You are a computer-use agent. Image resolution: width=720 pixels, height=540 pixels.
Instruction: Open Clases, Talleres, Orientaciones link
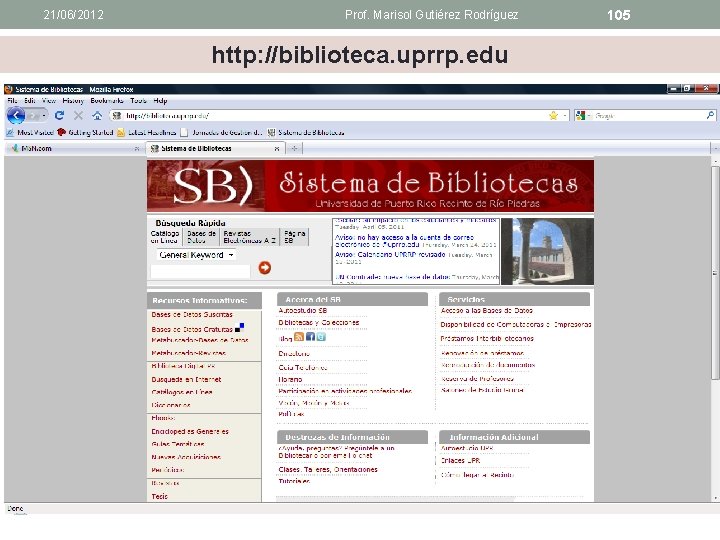click(x=328, y=469)
